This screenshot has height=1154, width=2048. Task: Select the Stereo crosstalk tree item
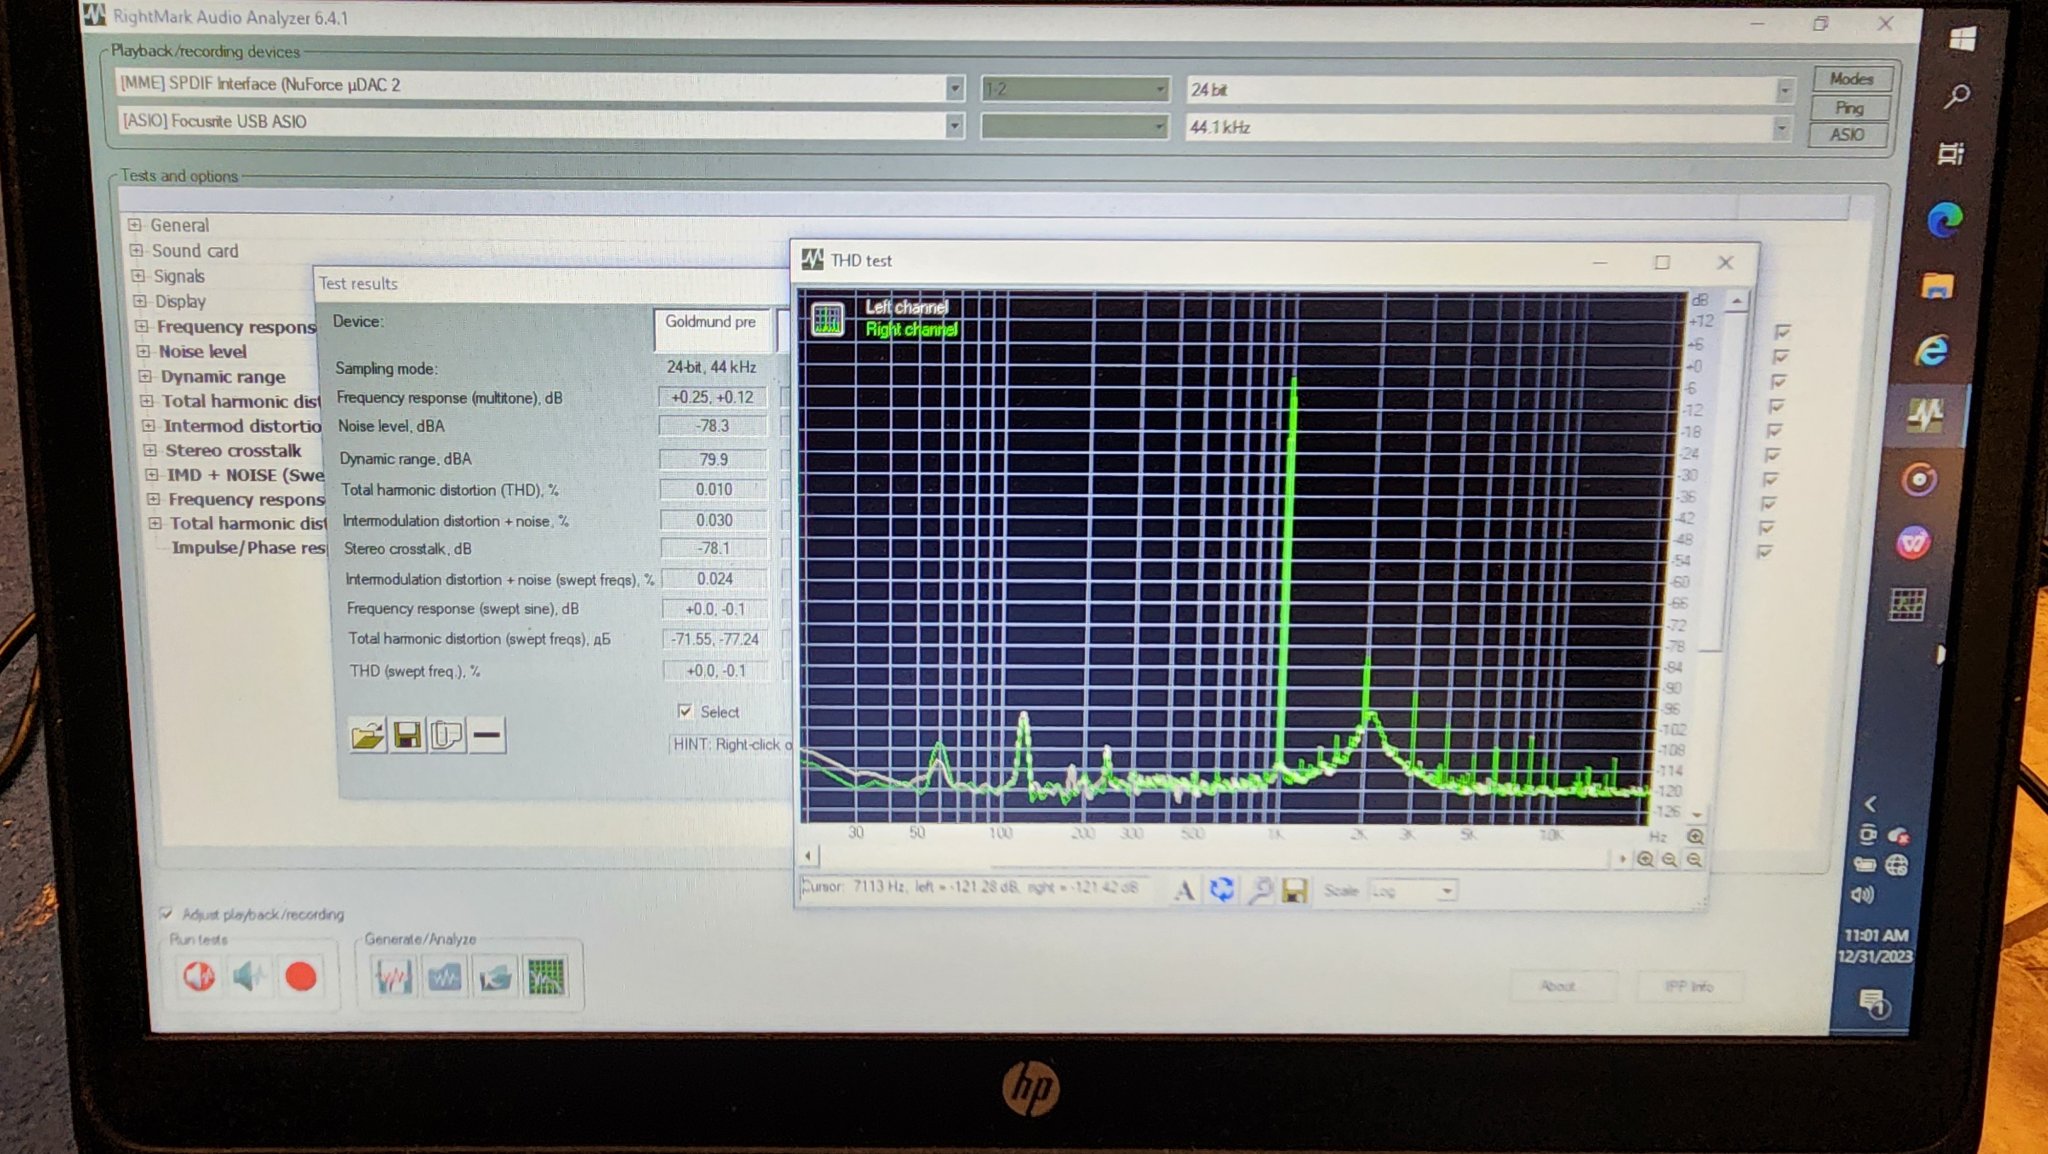pyautogui.click(x=233, y=450)
